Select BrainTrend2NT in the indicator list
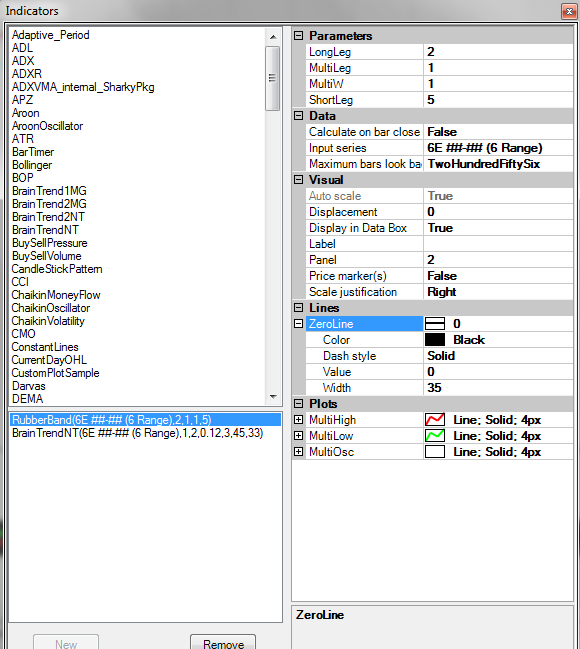The height and width of the screenshot is (649, 580). pyautogui.click(x=48, y=217)
